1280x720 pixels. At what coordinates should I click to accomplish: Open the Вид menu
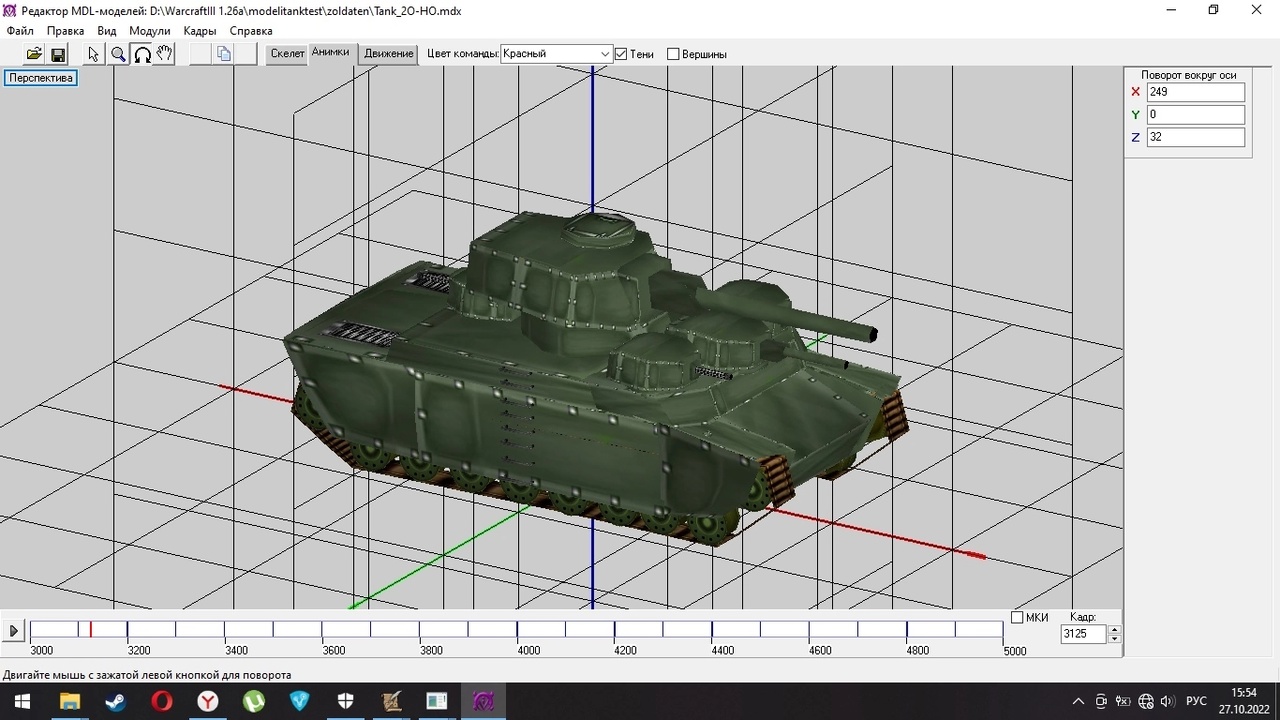(107, 31)
